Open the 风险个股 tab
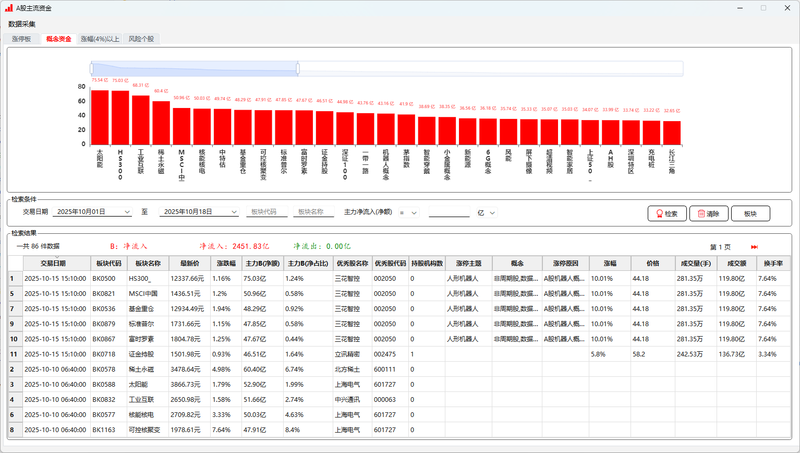 (x=141, y=38)
